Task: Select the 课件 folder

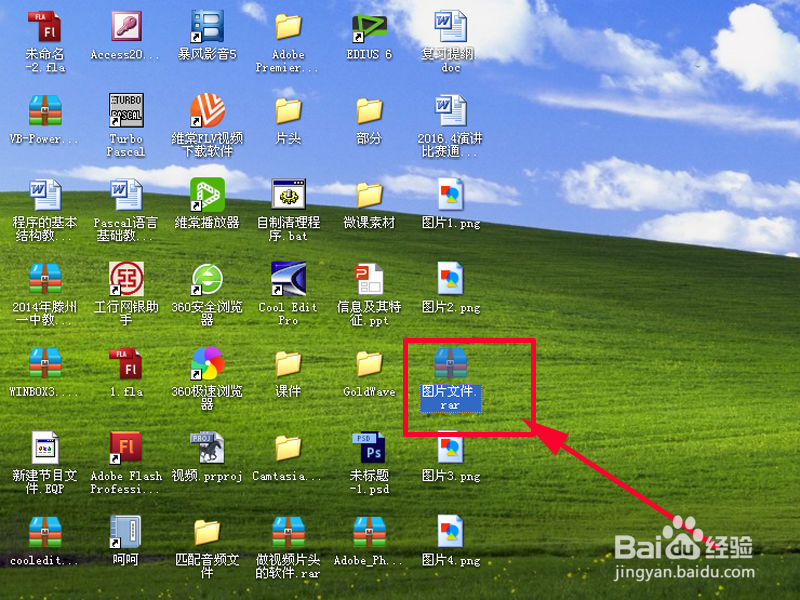Action: (288, 364)
